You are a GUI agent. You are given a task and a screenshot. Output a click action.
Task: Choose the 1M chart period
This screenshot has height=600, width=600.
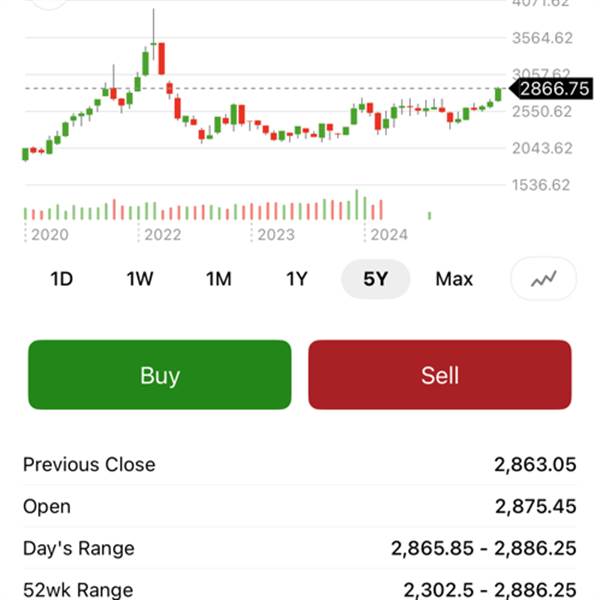(x=218, y=279)
